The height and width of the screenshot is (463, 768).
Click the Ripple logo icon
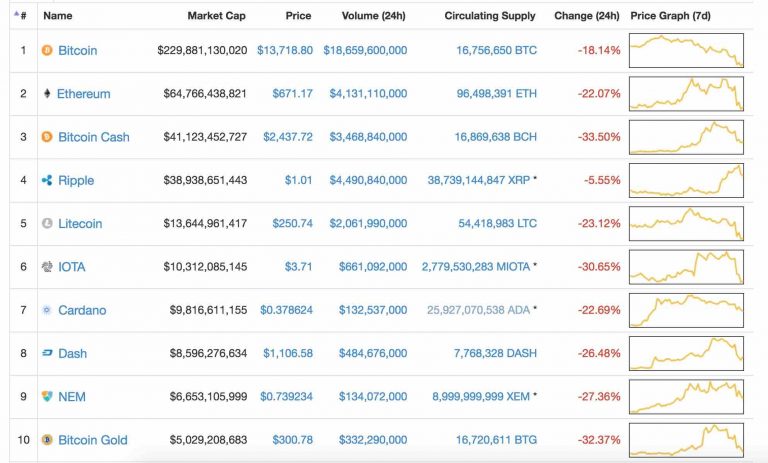pyautogui.click(x=47, y=180)
